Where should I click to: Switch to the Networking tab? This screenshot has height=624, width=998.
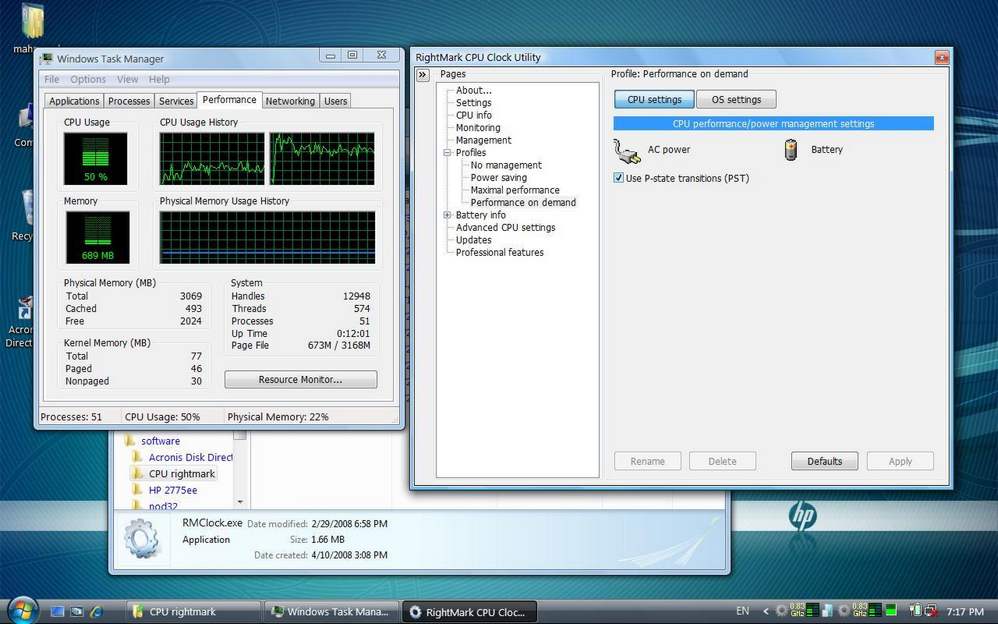[x=290, y=101]
